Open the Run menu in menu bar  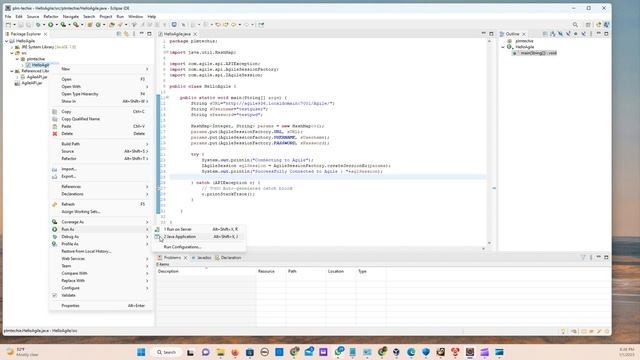120,16
